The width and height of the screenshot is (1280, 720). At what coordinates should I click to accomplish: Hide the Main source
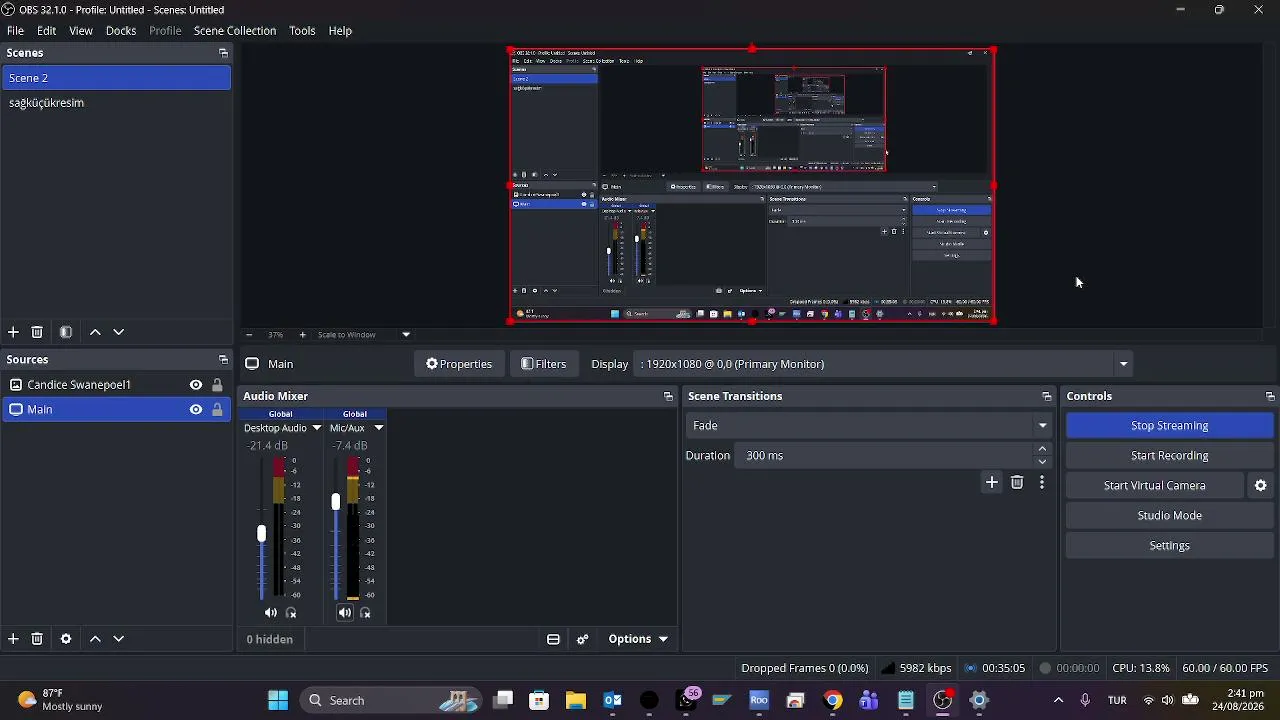tap(196, 410)
